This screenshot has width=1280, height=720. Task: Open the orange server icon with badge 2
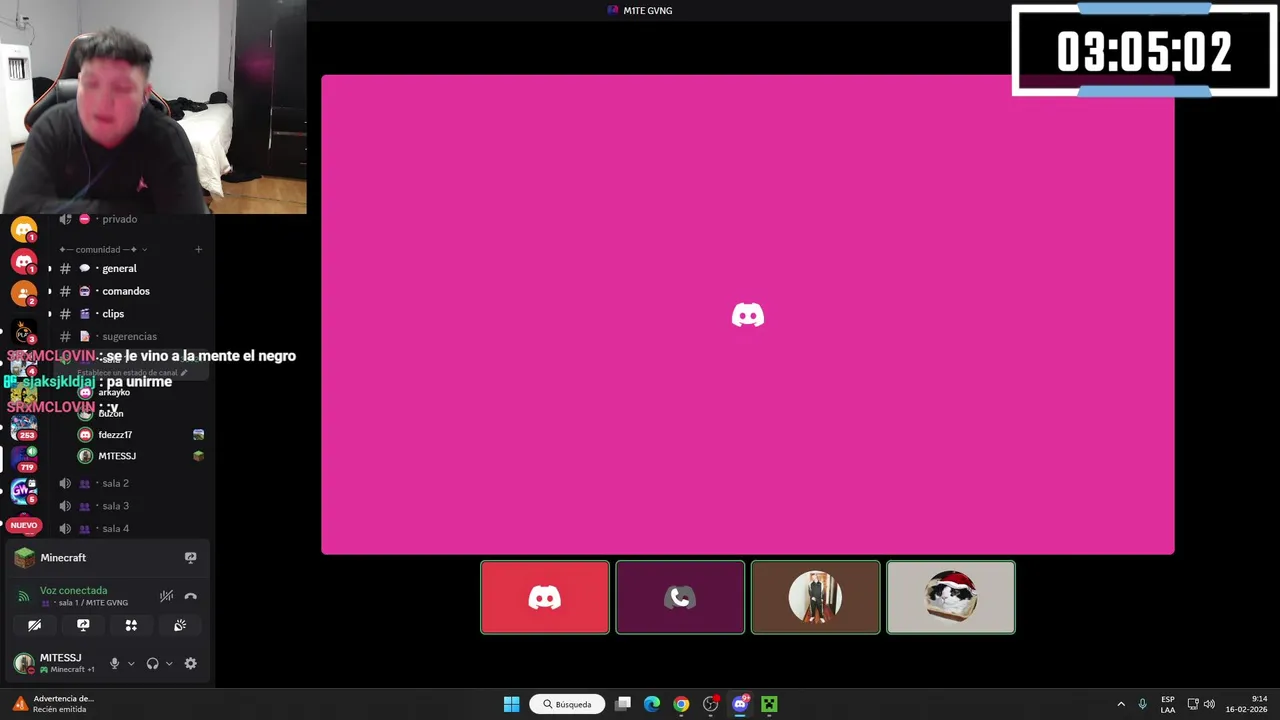pyautogui.click(x=24, y=293)
